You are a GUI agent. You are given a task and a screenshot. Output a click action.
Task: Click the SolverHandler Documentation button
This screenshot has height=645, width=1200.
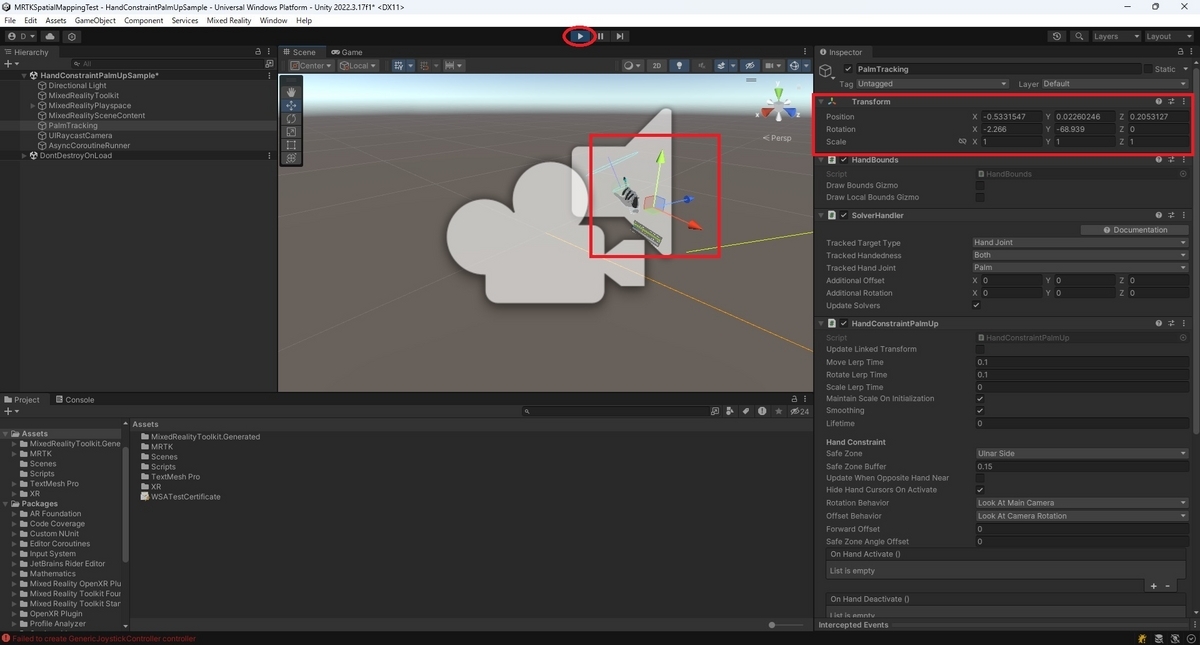click(1135, 230)
